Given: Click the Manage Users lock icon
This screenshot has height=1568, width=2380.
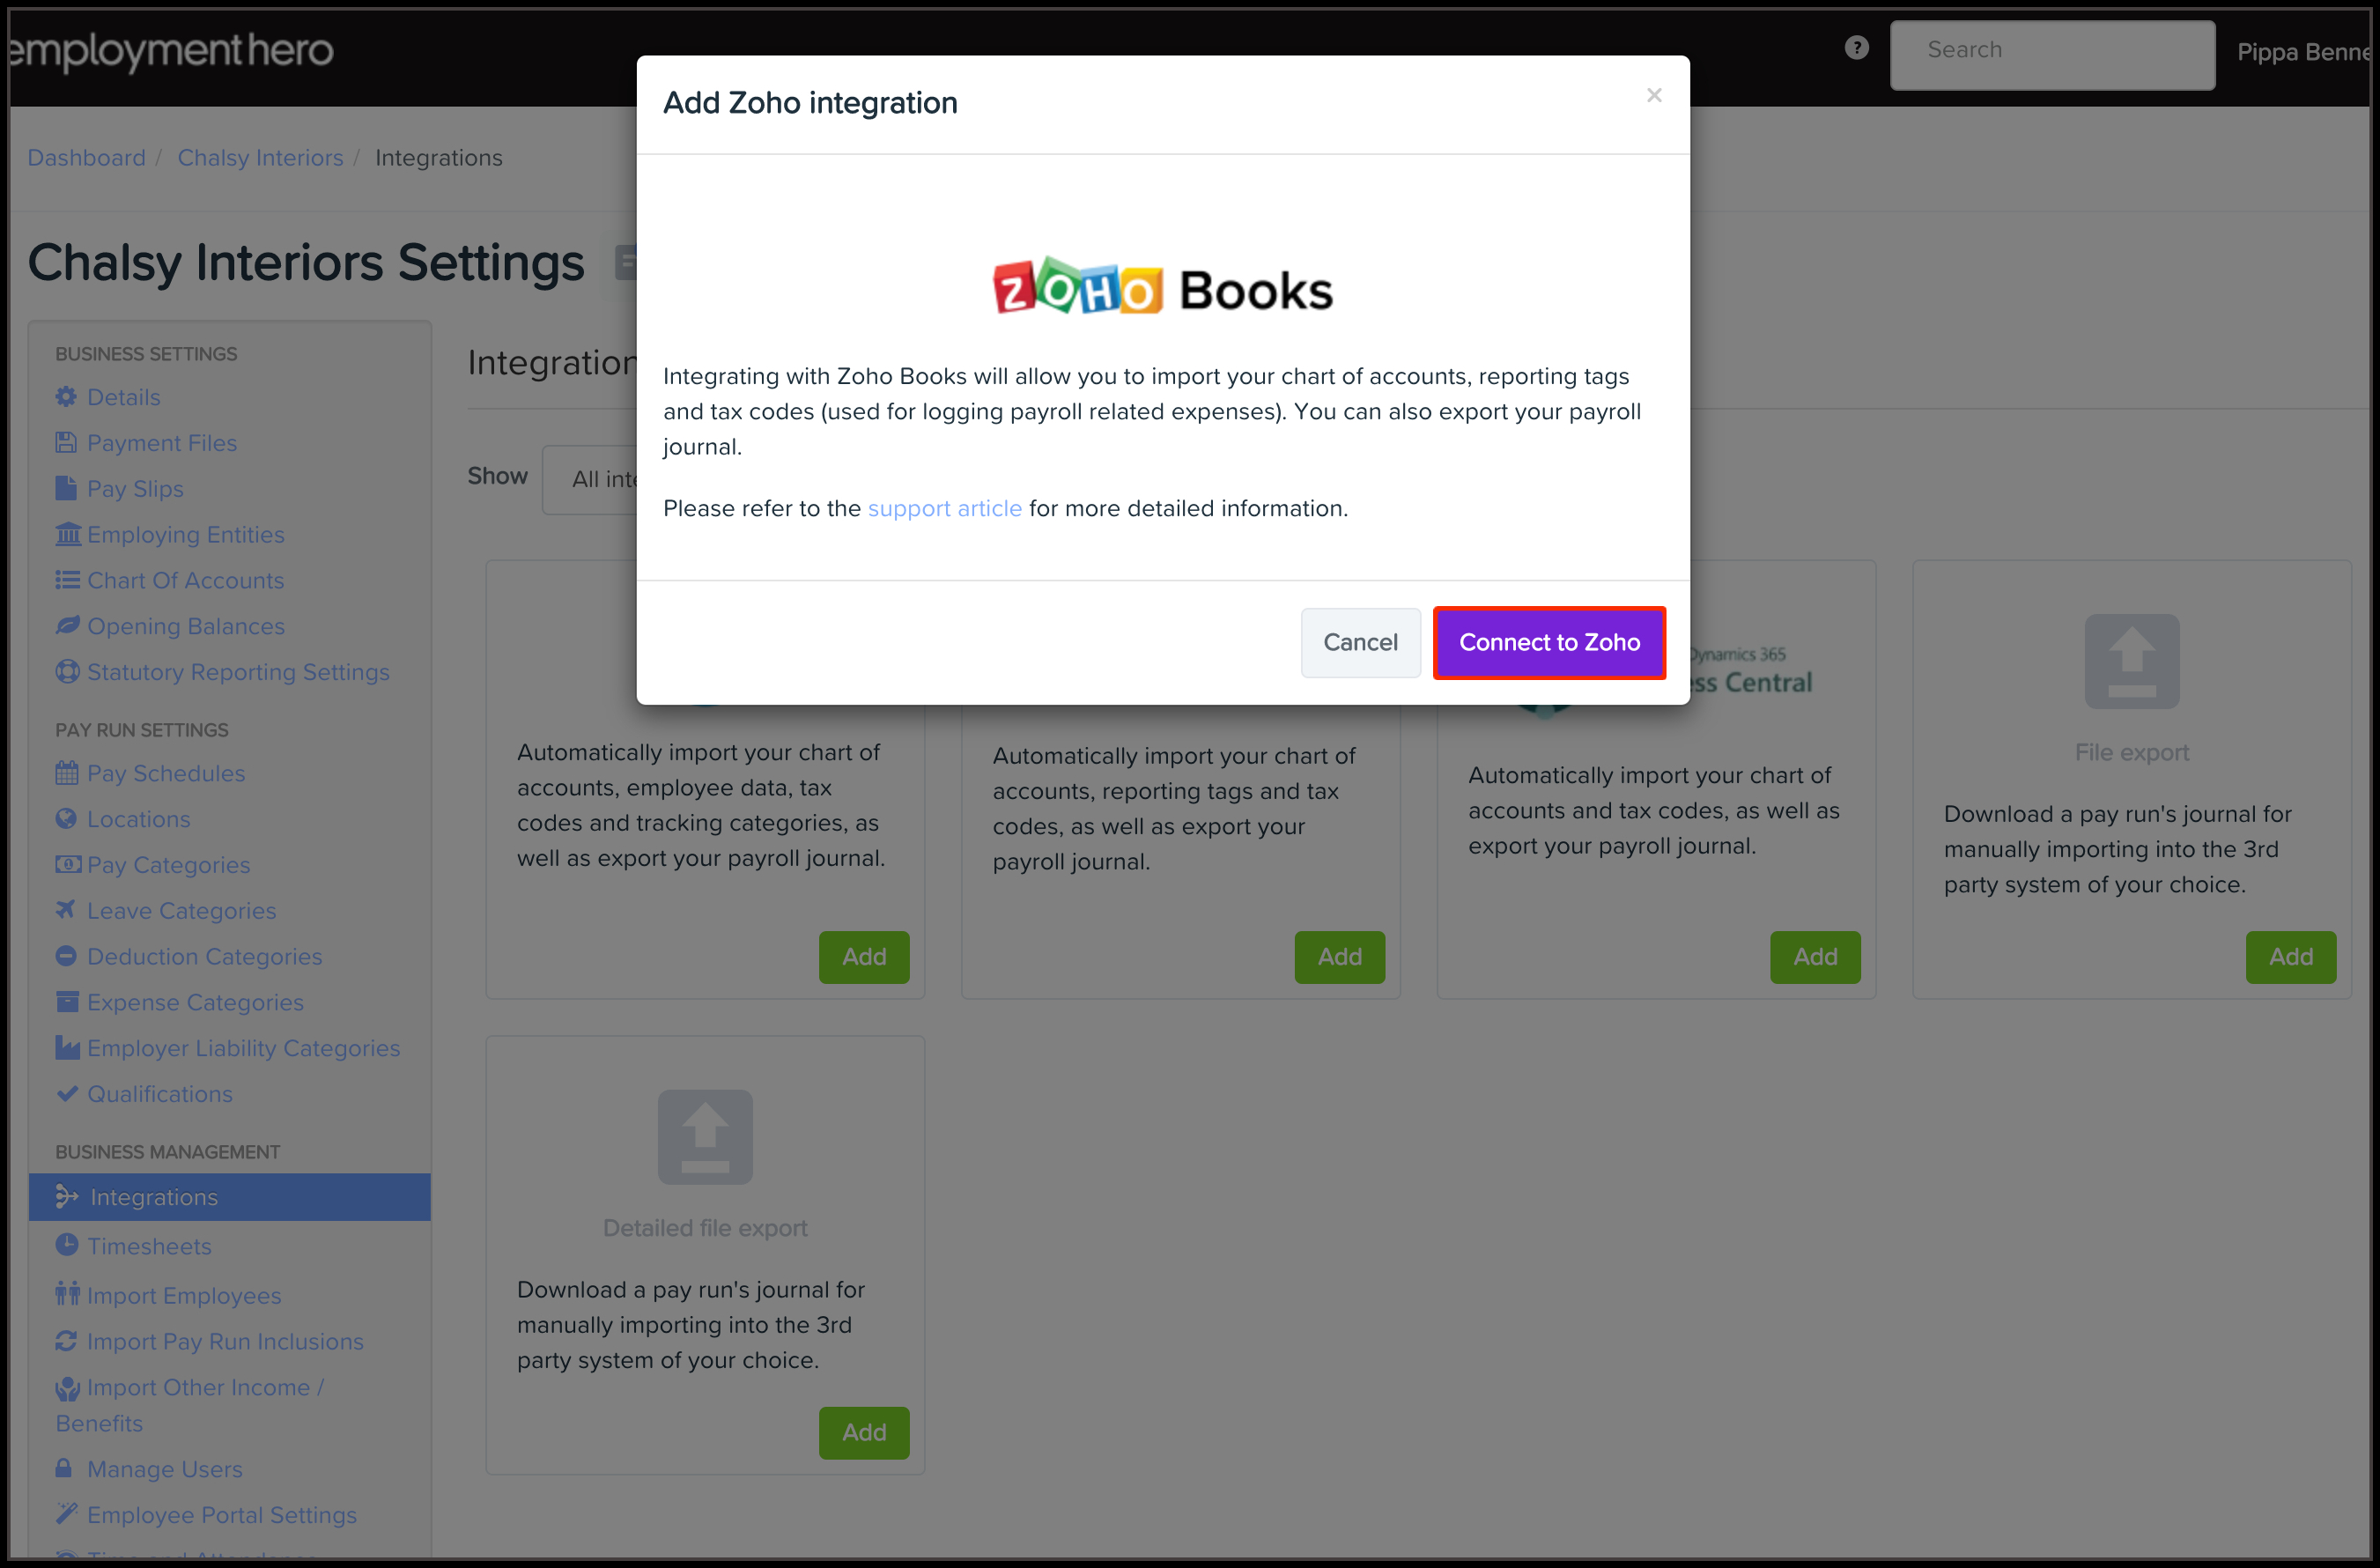Looking at the screenshot, I should click(64, 1468).
